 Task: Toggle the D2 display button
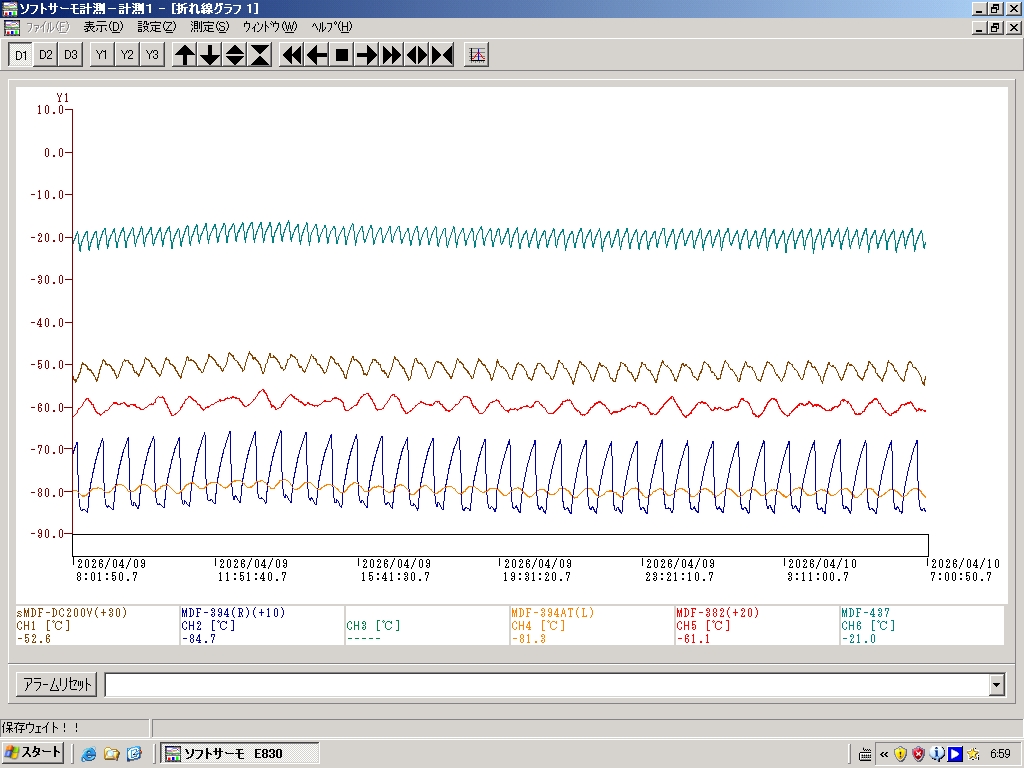45,55
